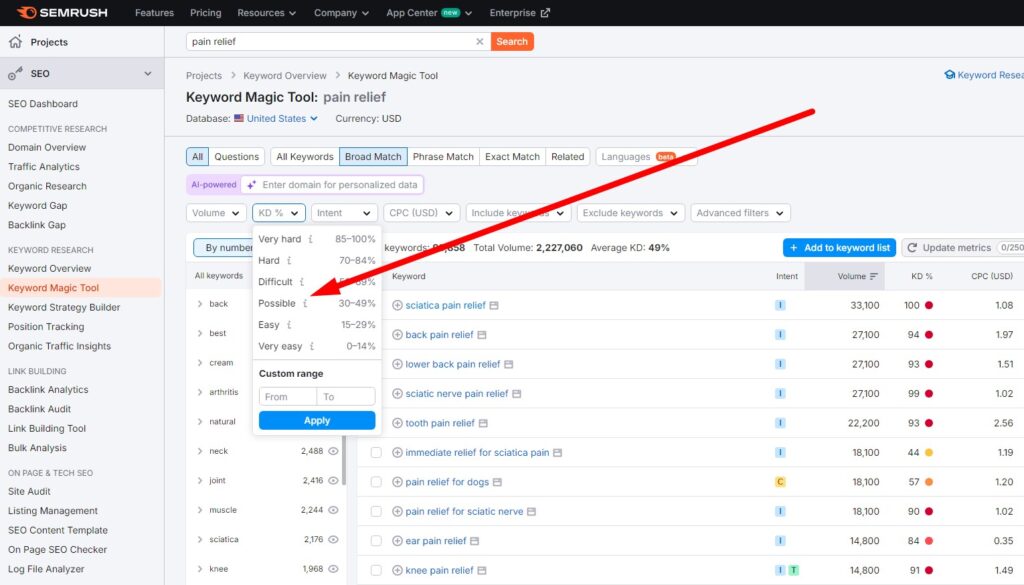Toggle eye icon for muscle group
Screen dimensions: 1024x585
333,510
